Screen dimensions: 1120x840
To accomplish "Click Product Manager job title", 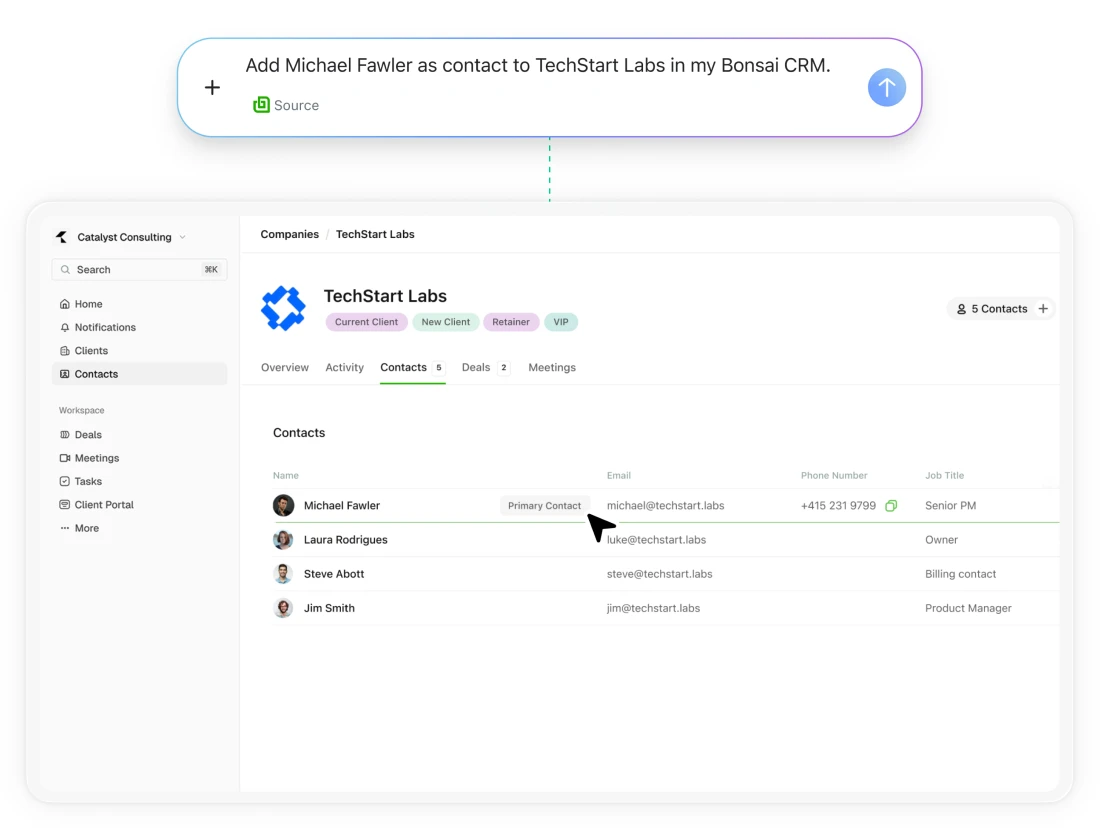I will (968, 609).
